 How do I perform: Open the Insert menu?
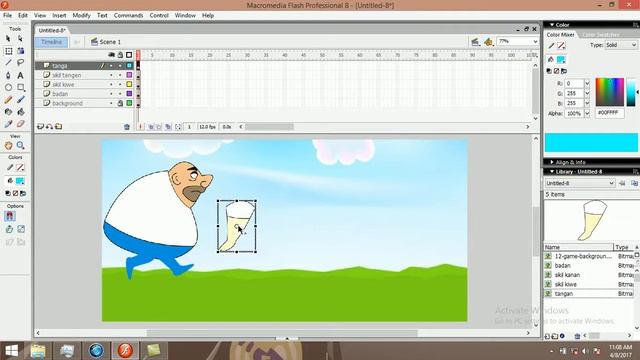tap(59, 15)
